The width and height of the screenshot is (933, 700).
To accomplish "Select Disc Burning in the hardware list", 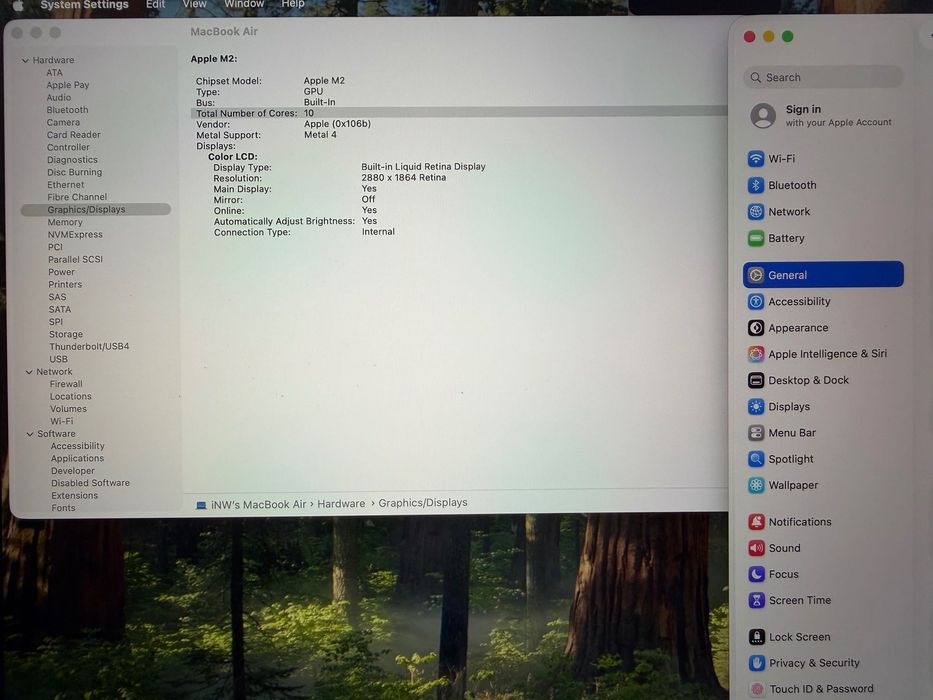I will (x=74, y=173).
